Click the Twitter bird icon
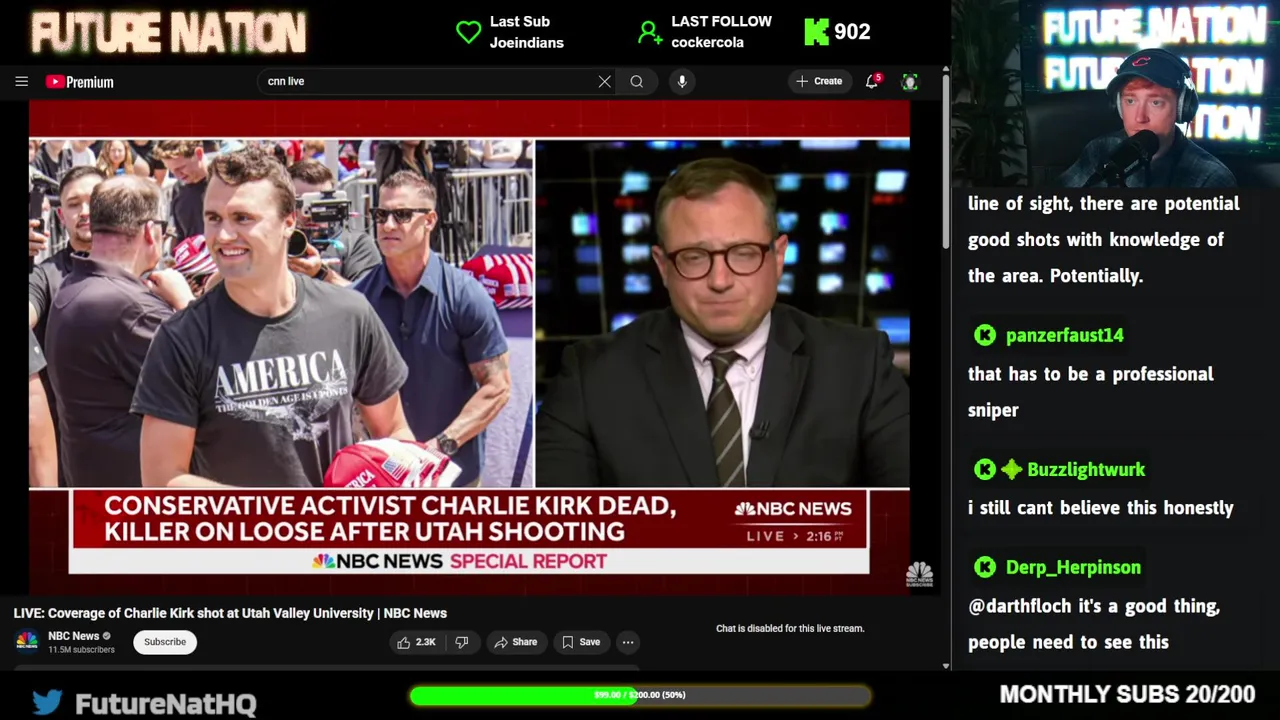This screenshot has width=1280, height=720. point(47,702)
